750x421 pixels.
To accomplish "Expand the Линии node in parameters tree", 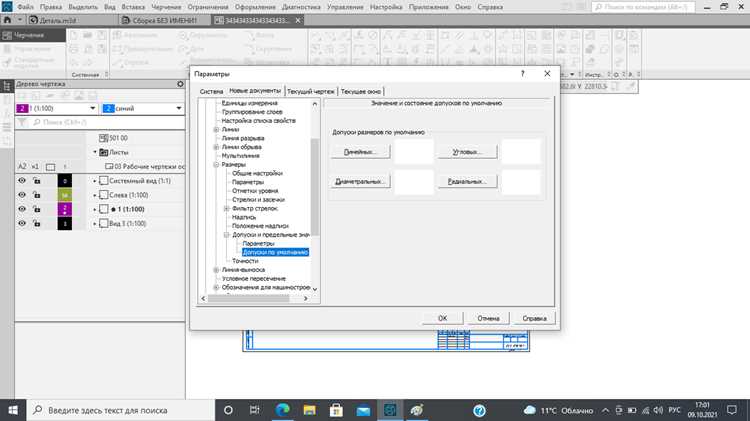I will 216,130.
